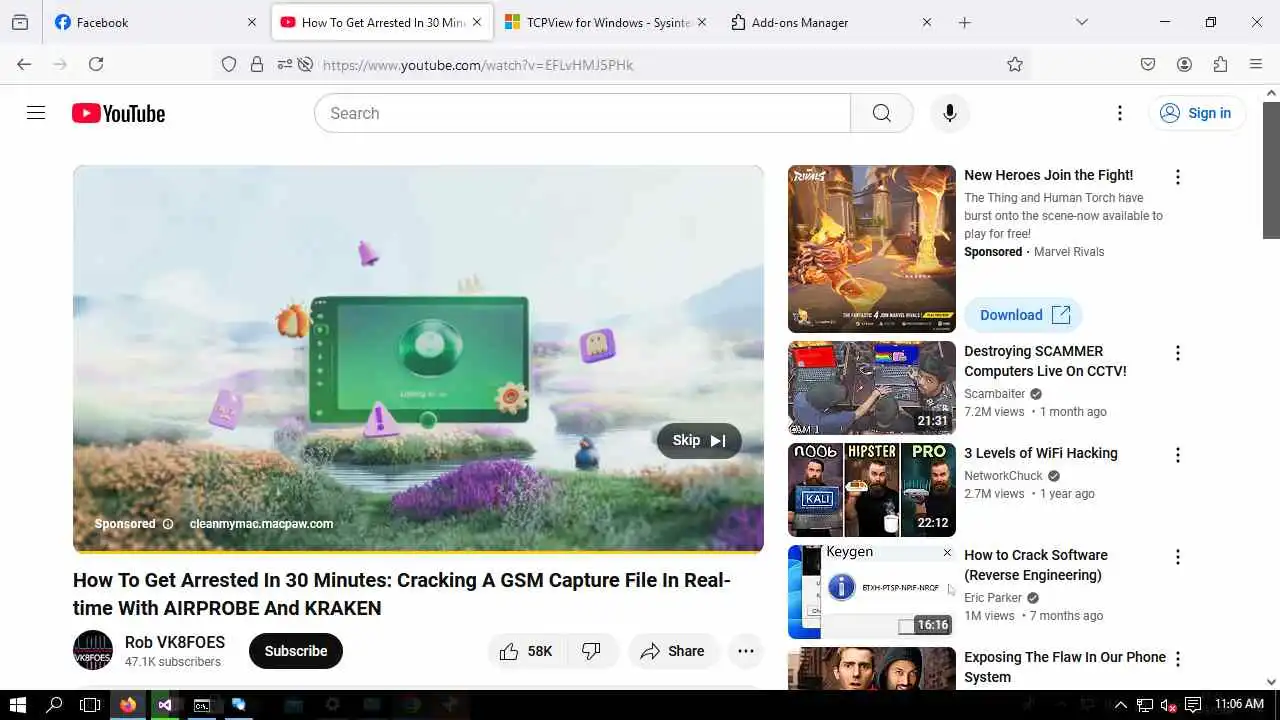Screen dimensions: 1280x720
Task: Open options for How to Crack Software video
Action: tap(1177, 557)
